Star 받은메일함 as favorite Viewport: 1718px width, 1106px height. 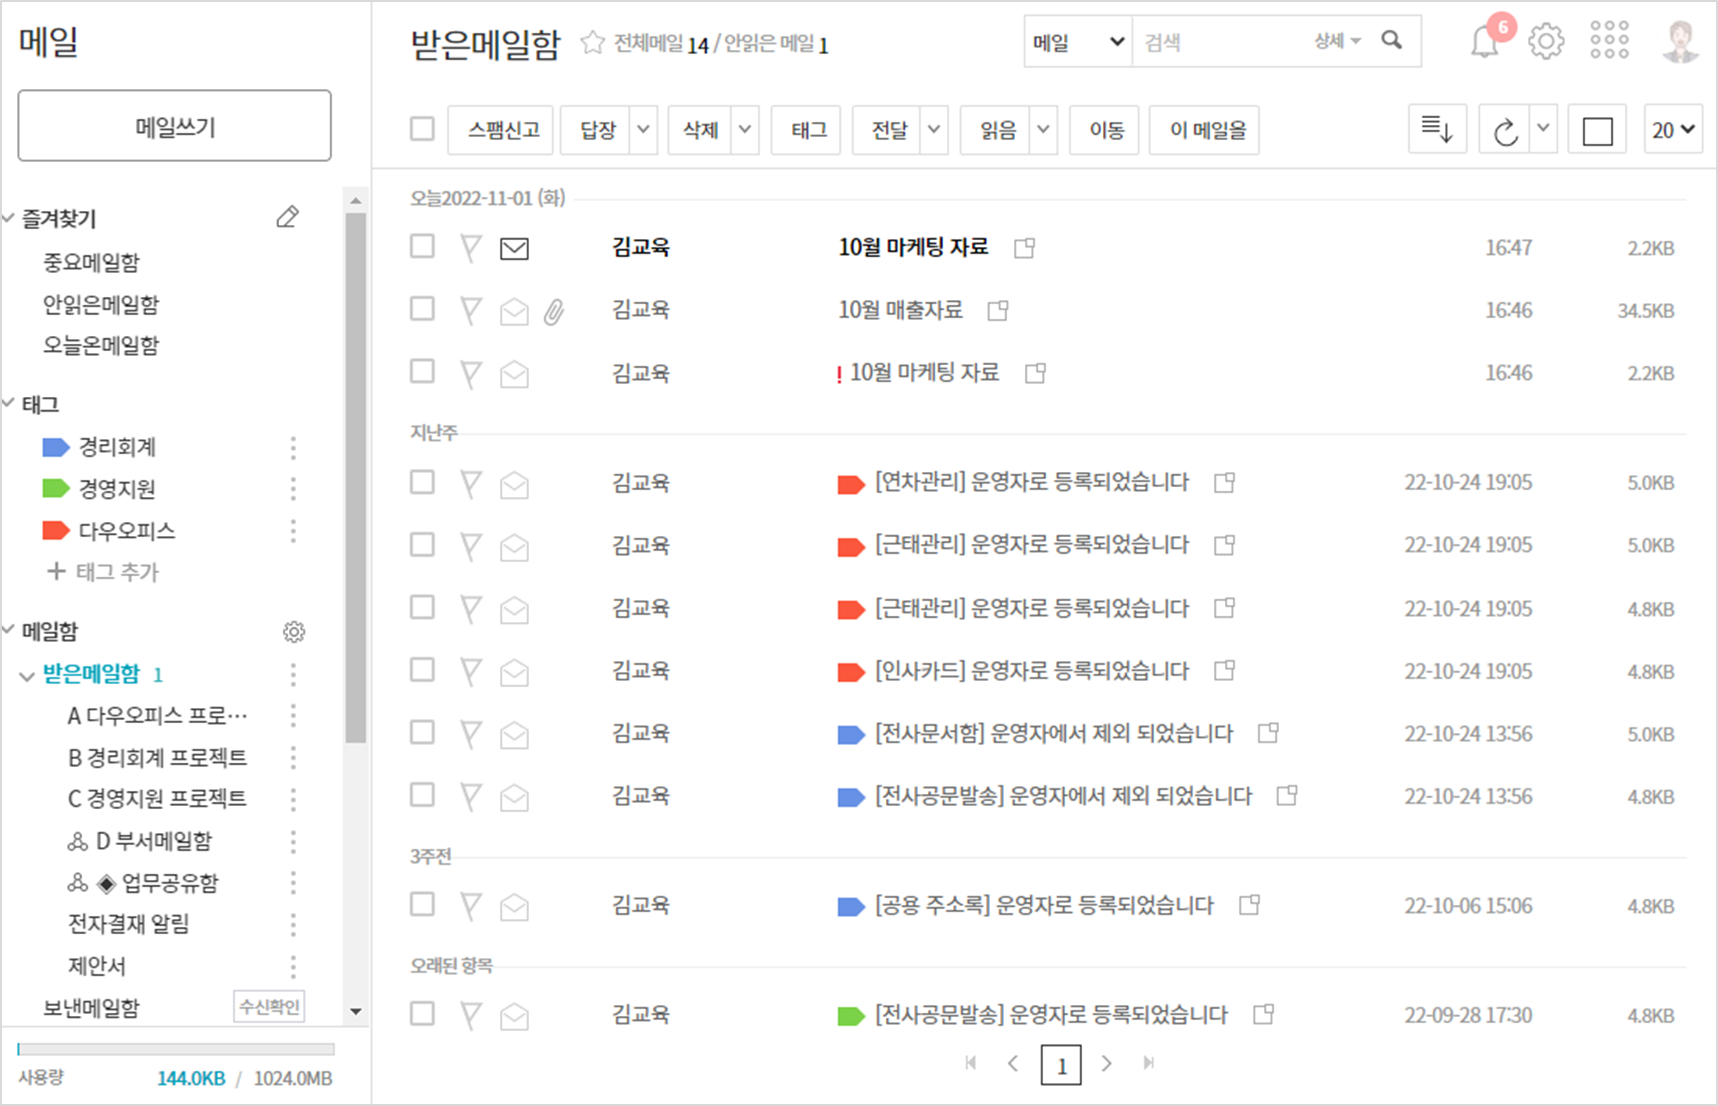[593, 43]
